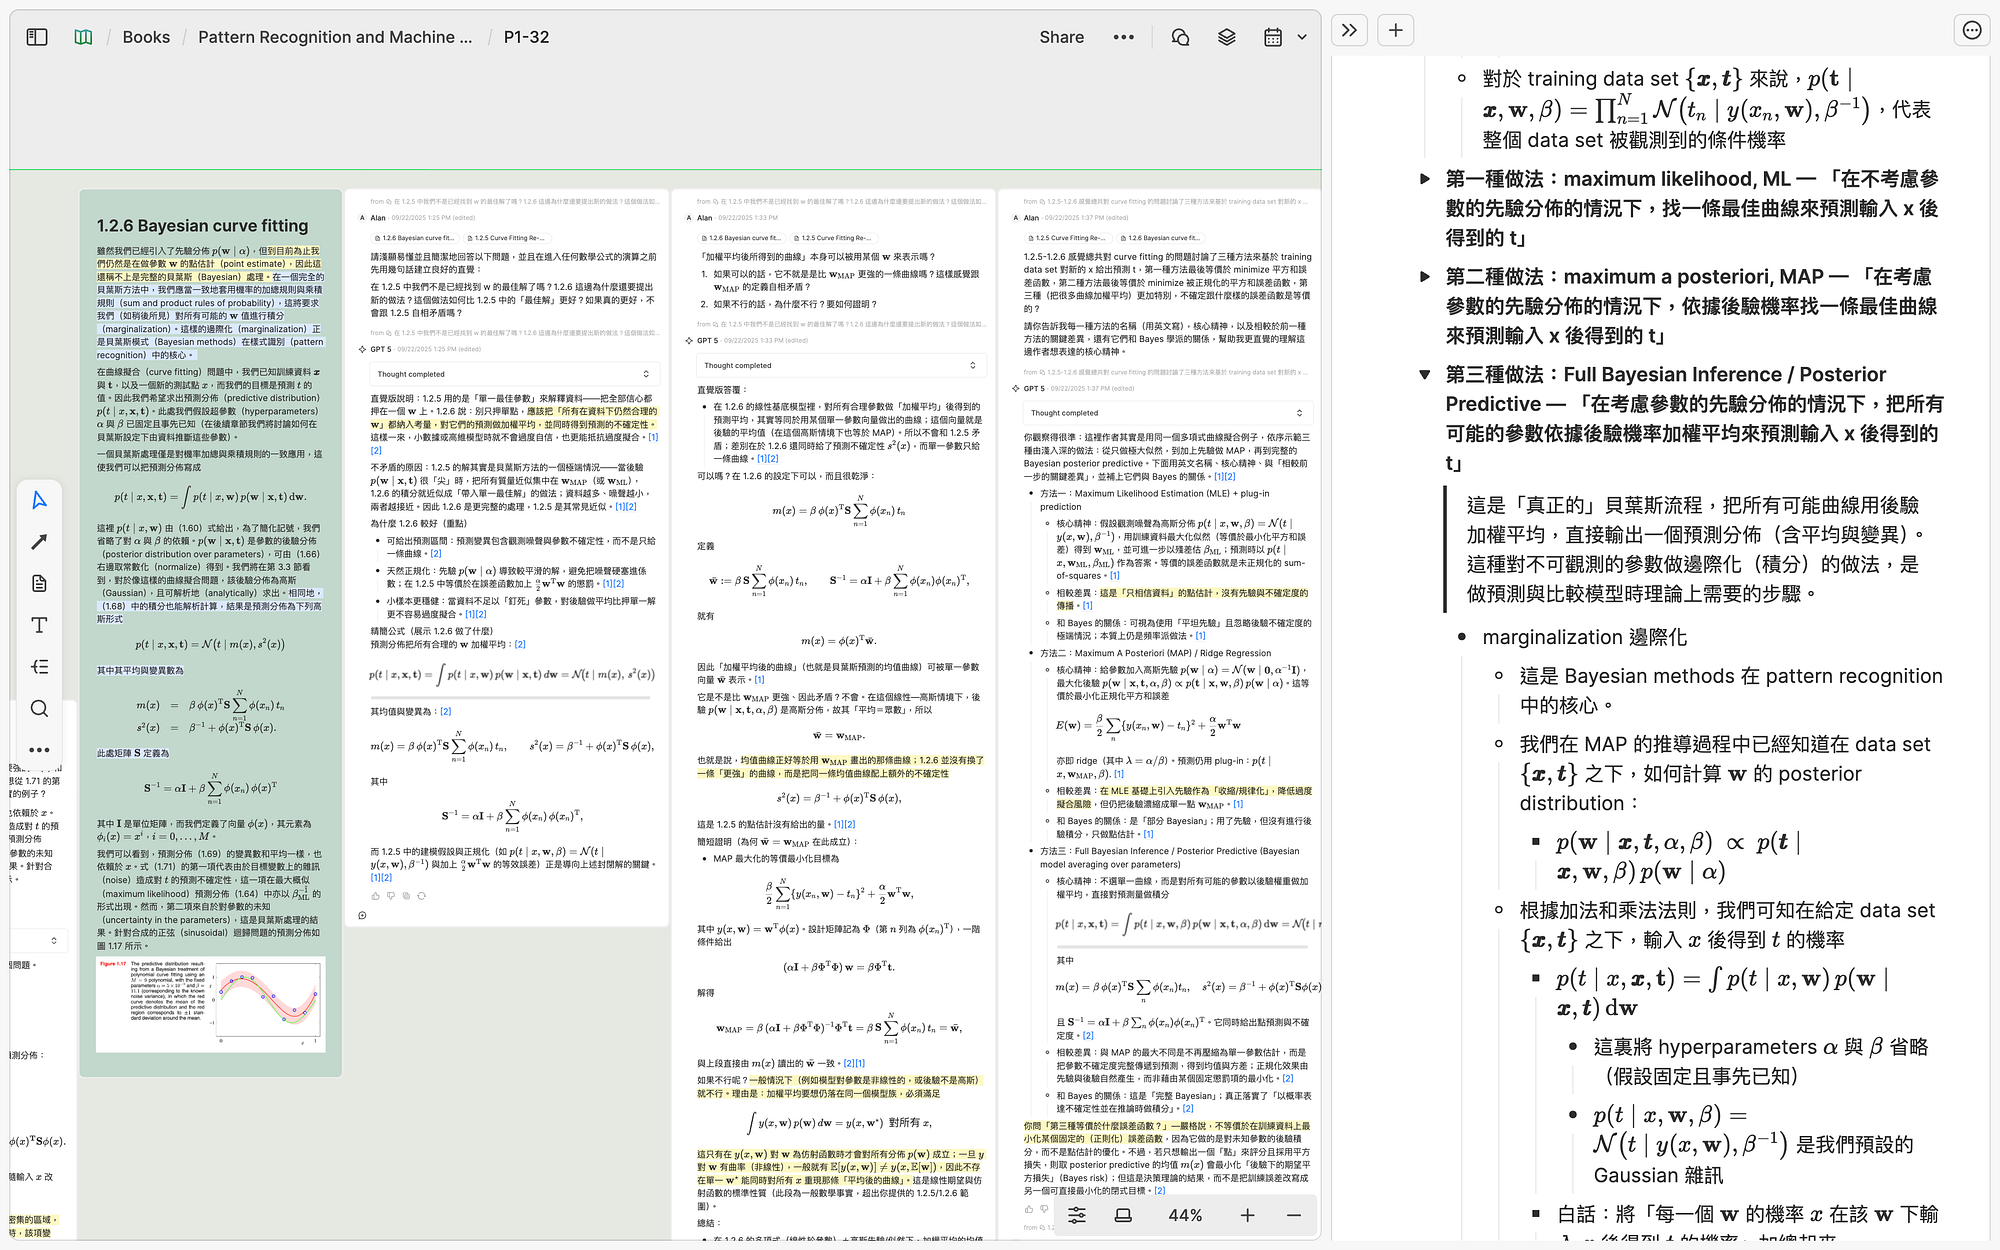Open the P1-32 breadcrumb item
2000x1250 pixels.
point(526,37)
